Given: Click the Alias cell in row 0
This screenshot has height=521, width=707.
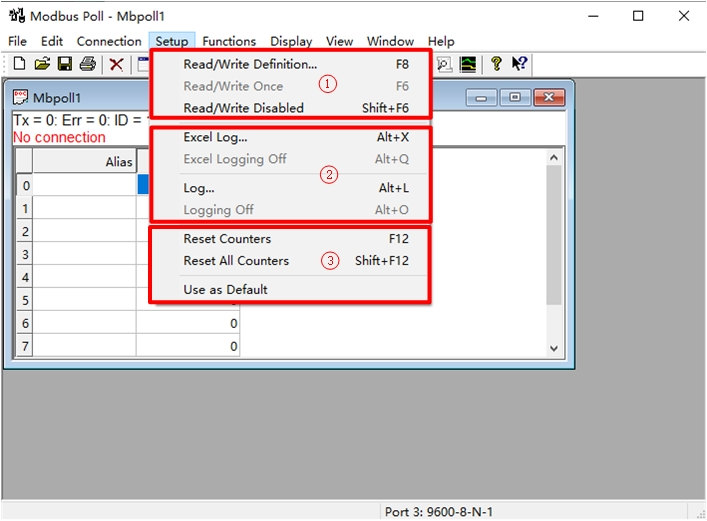Looking at the screenshot, I should pos(84,185).
